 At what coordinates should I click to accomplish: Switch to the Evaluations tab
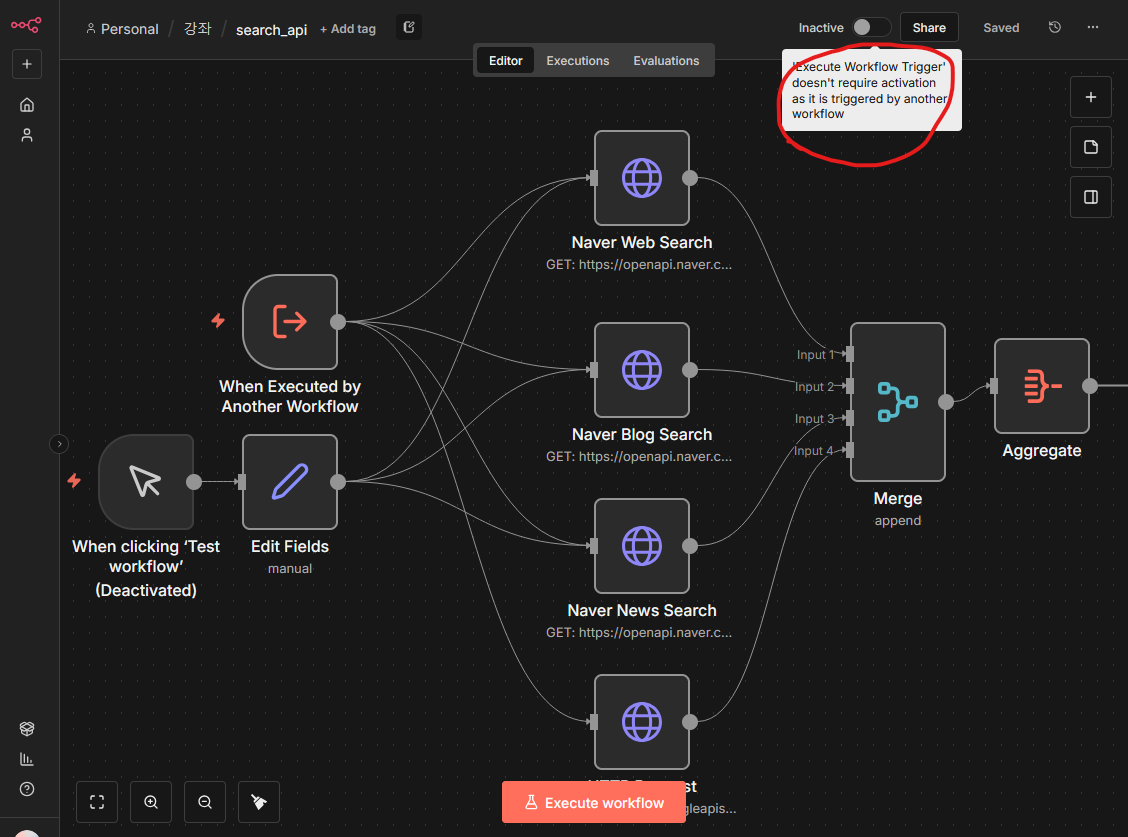[x=666, y=60]
